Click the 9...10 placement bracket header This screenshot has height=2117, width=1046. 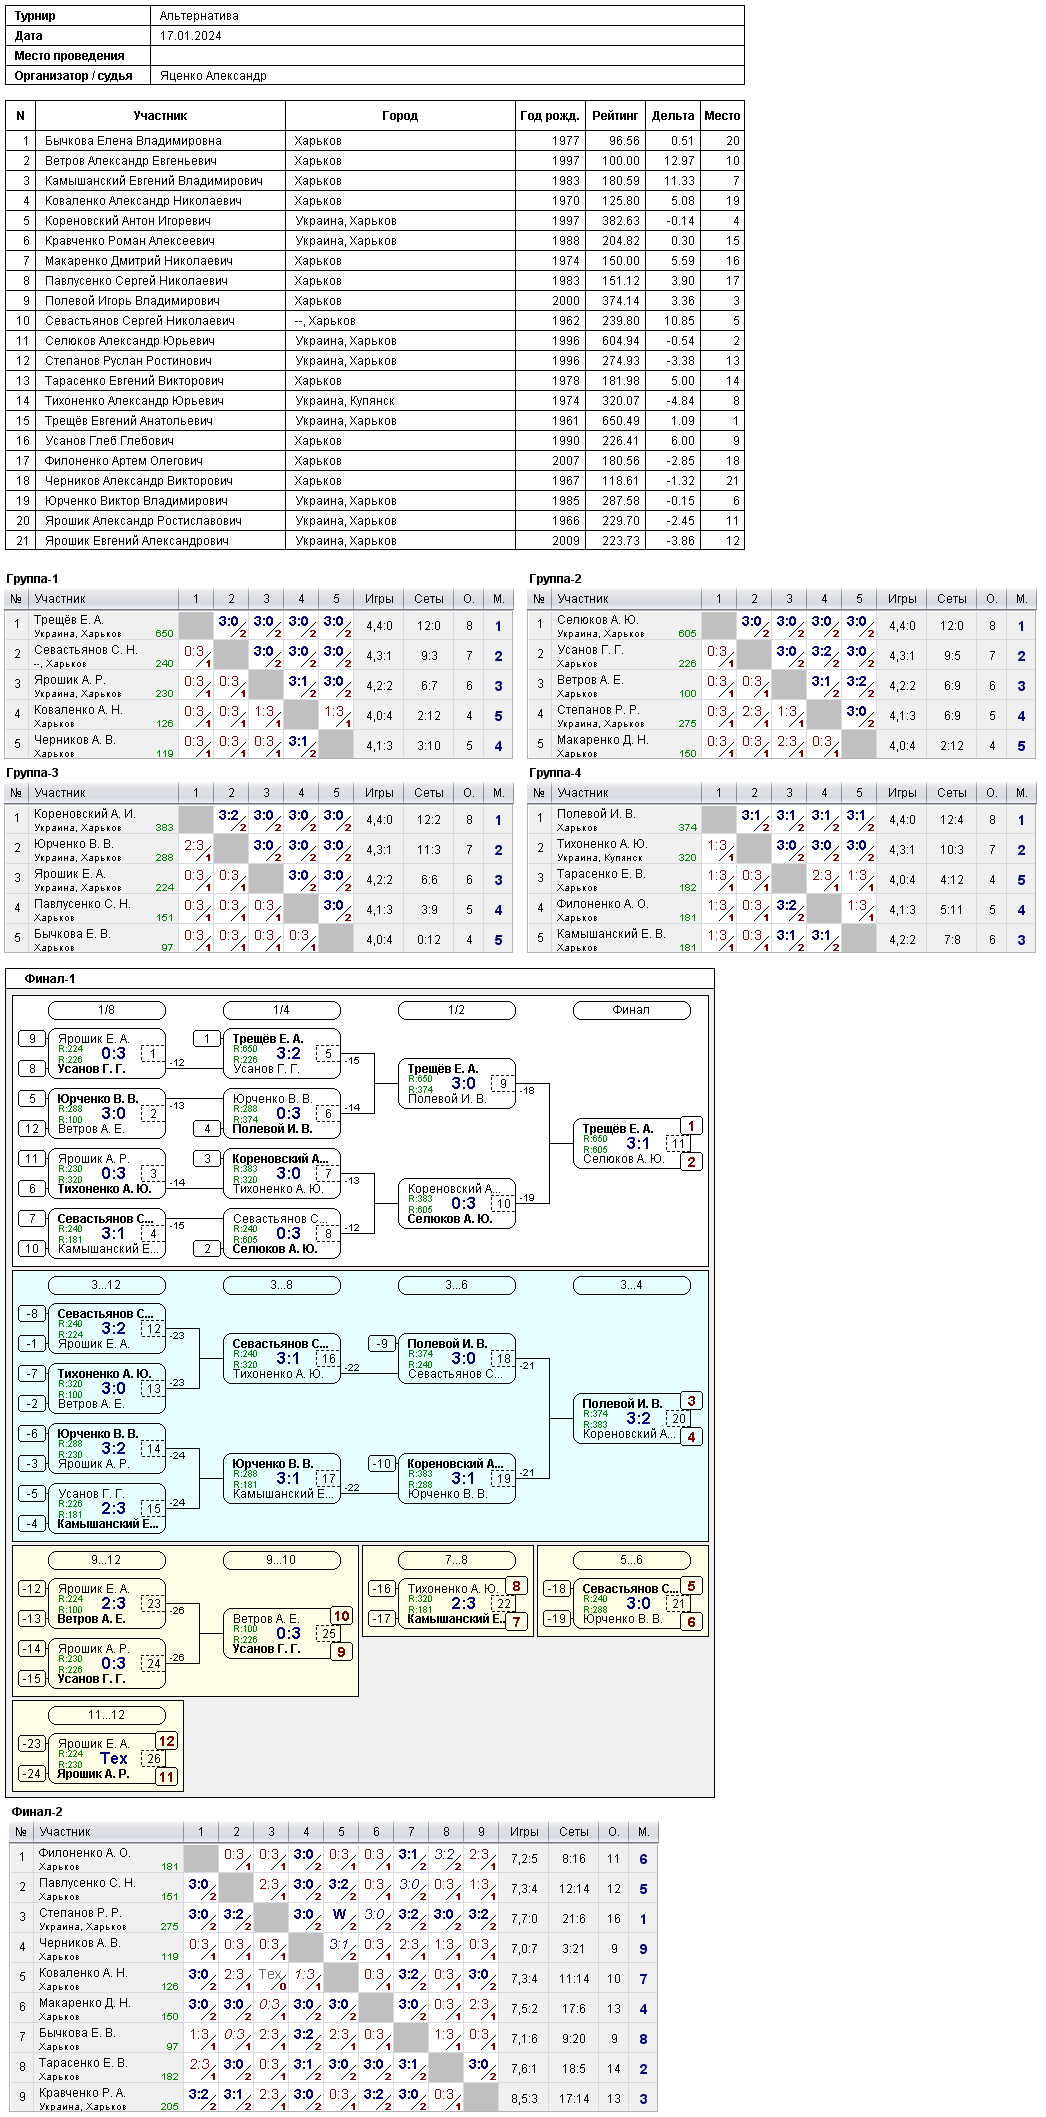click(x=282, y=1560)
